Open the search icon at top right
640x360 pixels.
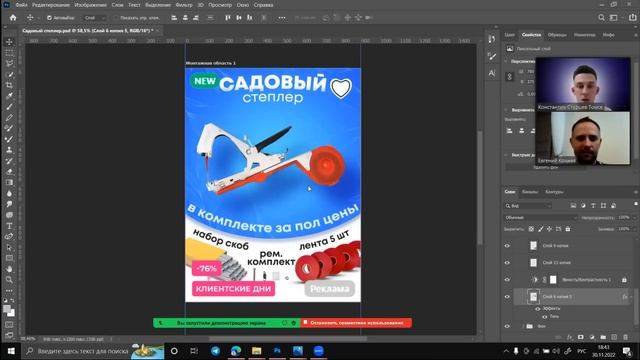(602, 18)
